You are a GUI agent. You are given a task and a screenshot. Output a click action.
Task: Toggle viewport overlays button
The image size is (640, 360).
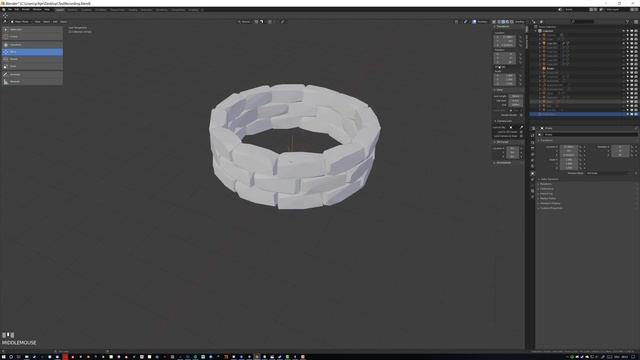coord(474,22)
